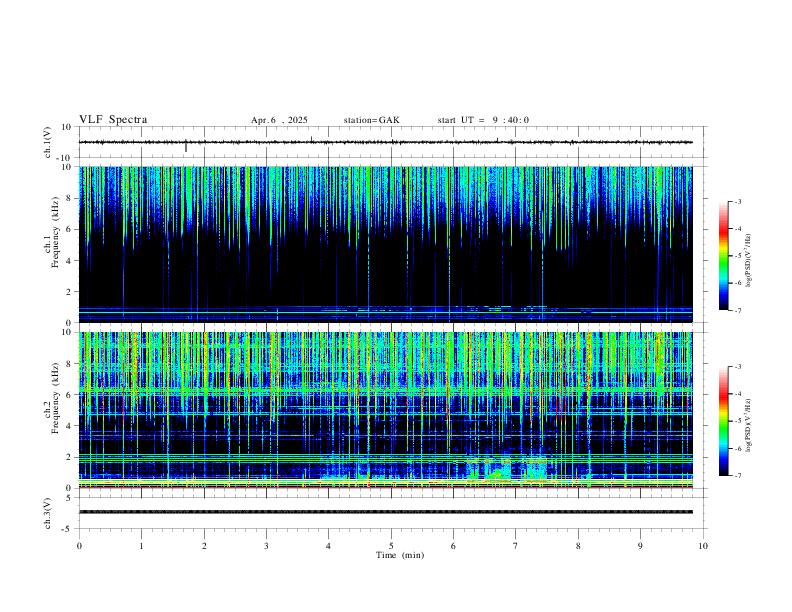Click the ch.3 voltage waveform band
The image size is (792, 612).
pos(385,512)
